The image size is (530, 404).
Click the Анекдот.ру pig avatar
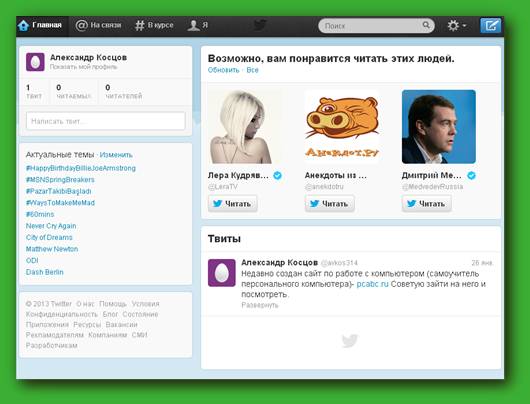(x=342, y=127)
